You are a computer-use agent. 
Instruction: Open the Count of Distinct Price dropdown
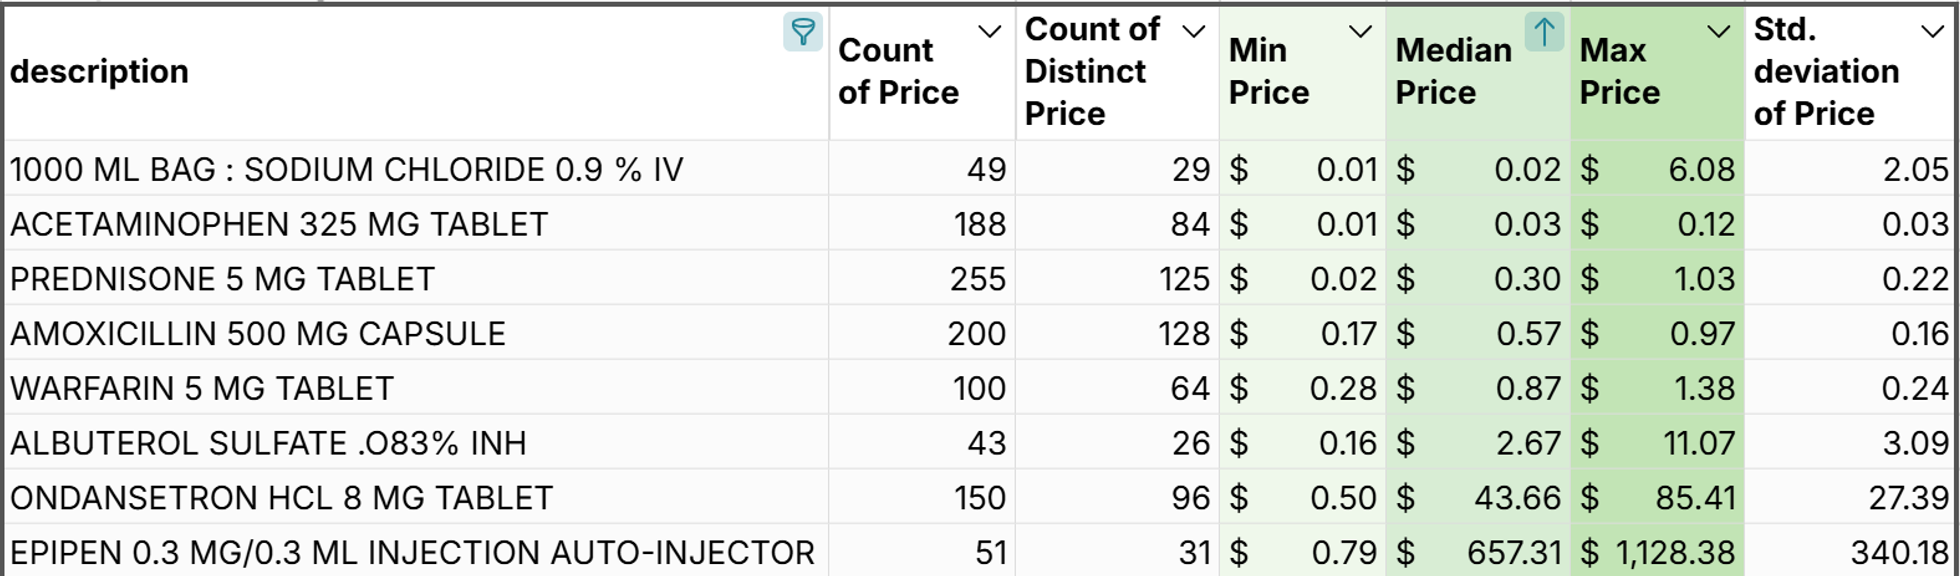1192,30
